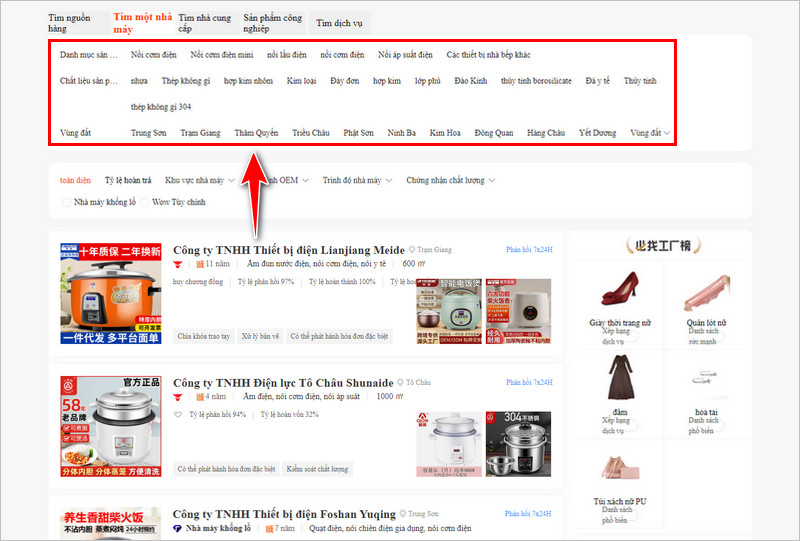Click blue diamond icon beside 'Nhà máy khổng lồ'

click(x=178, y=528)
